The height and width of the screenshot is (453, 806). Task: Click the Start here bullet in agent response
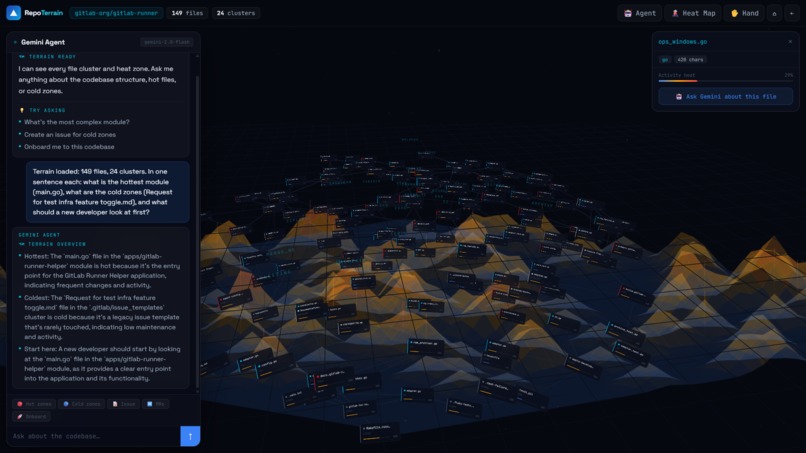point(102,364)
